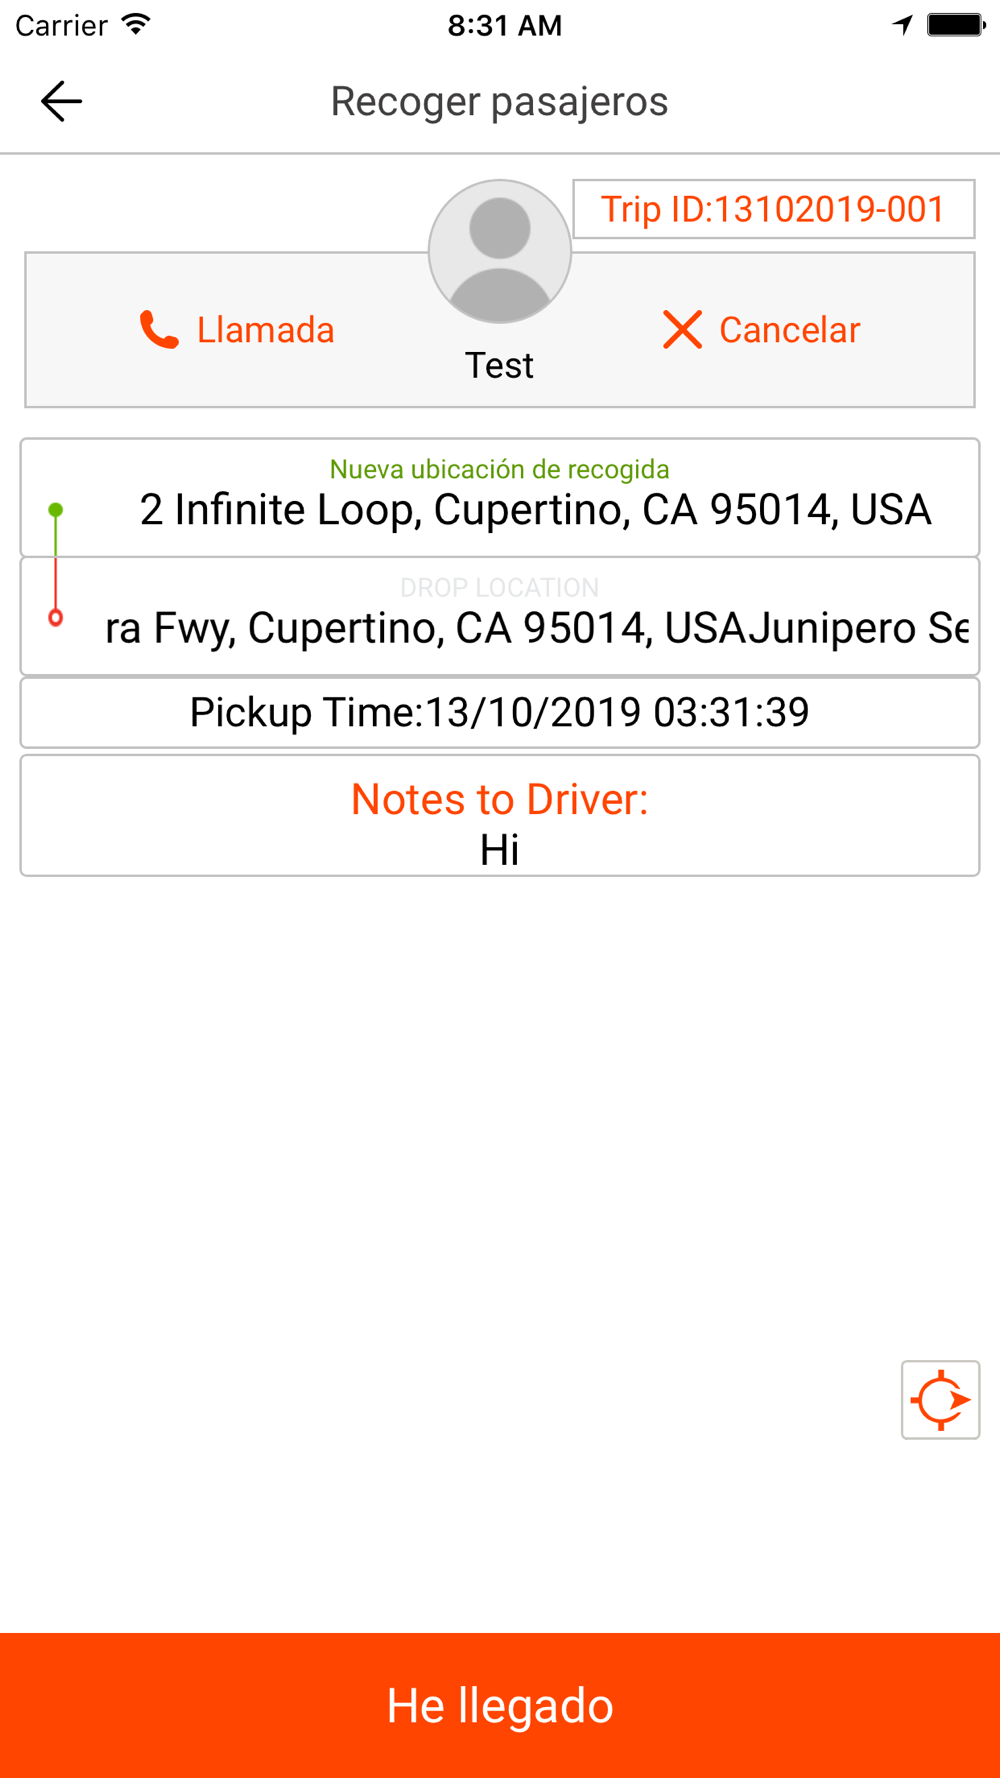This screenshot has width=1000, height=1778.
Task: Tap the Notes to Driver box
Action: point(500,816)
